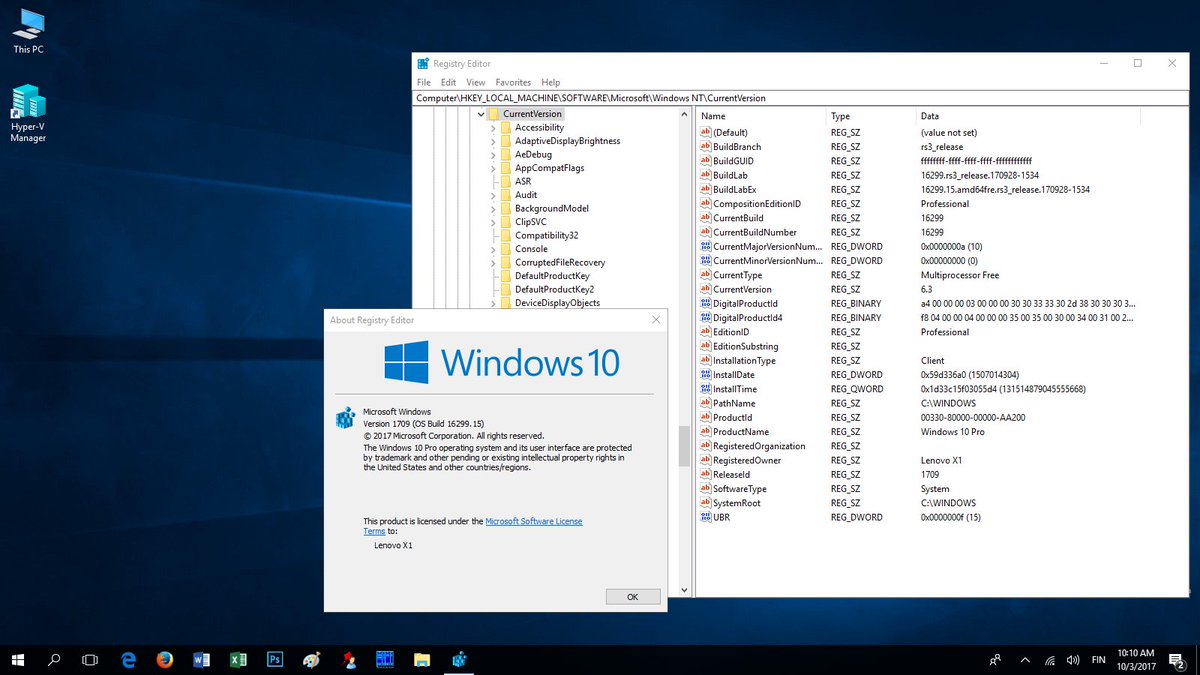
Task: Select the RegisteredOwner value row
Action: pyautogui.click(x=943, y=460)
